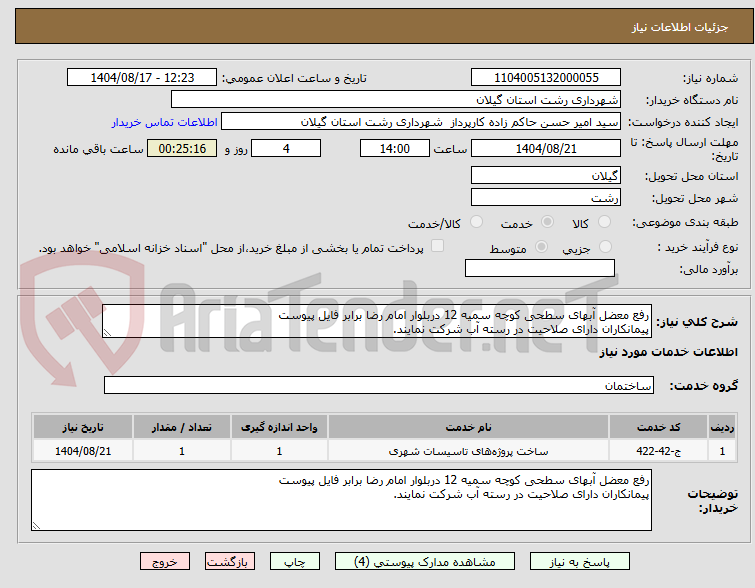Select the خدمت radio button
Screen dimensions: 755x588
click(547, 222)
